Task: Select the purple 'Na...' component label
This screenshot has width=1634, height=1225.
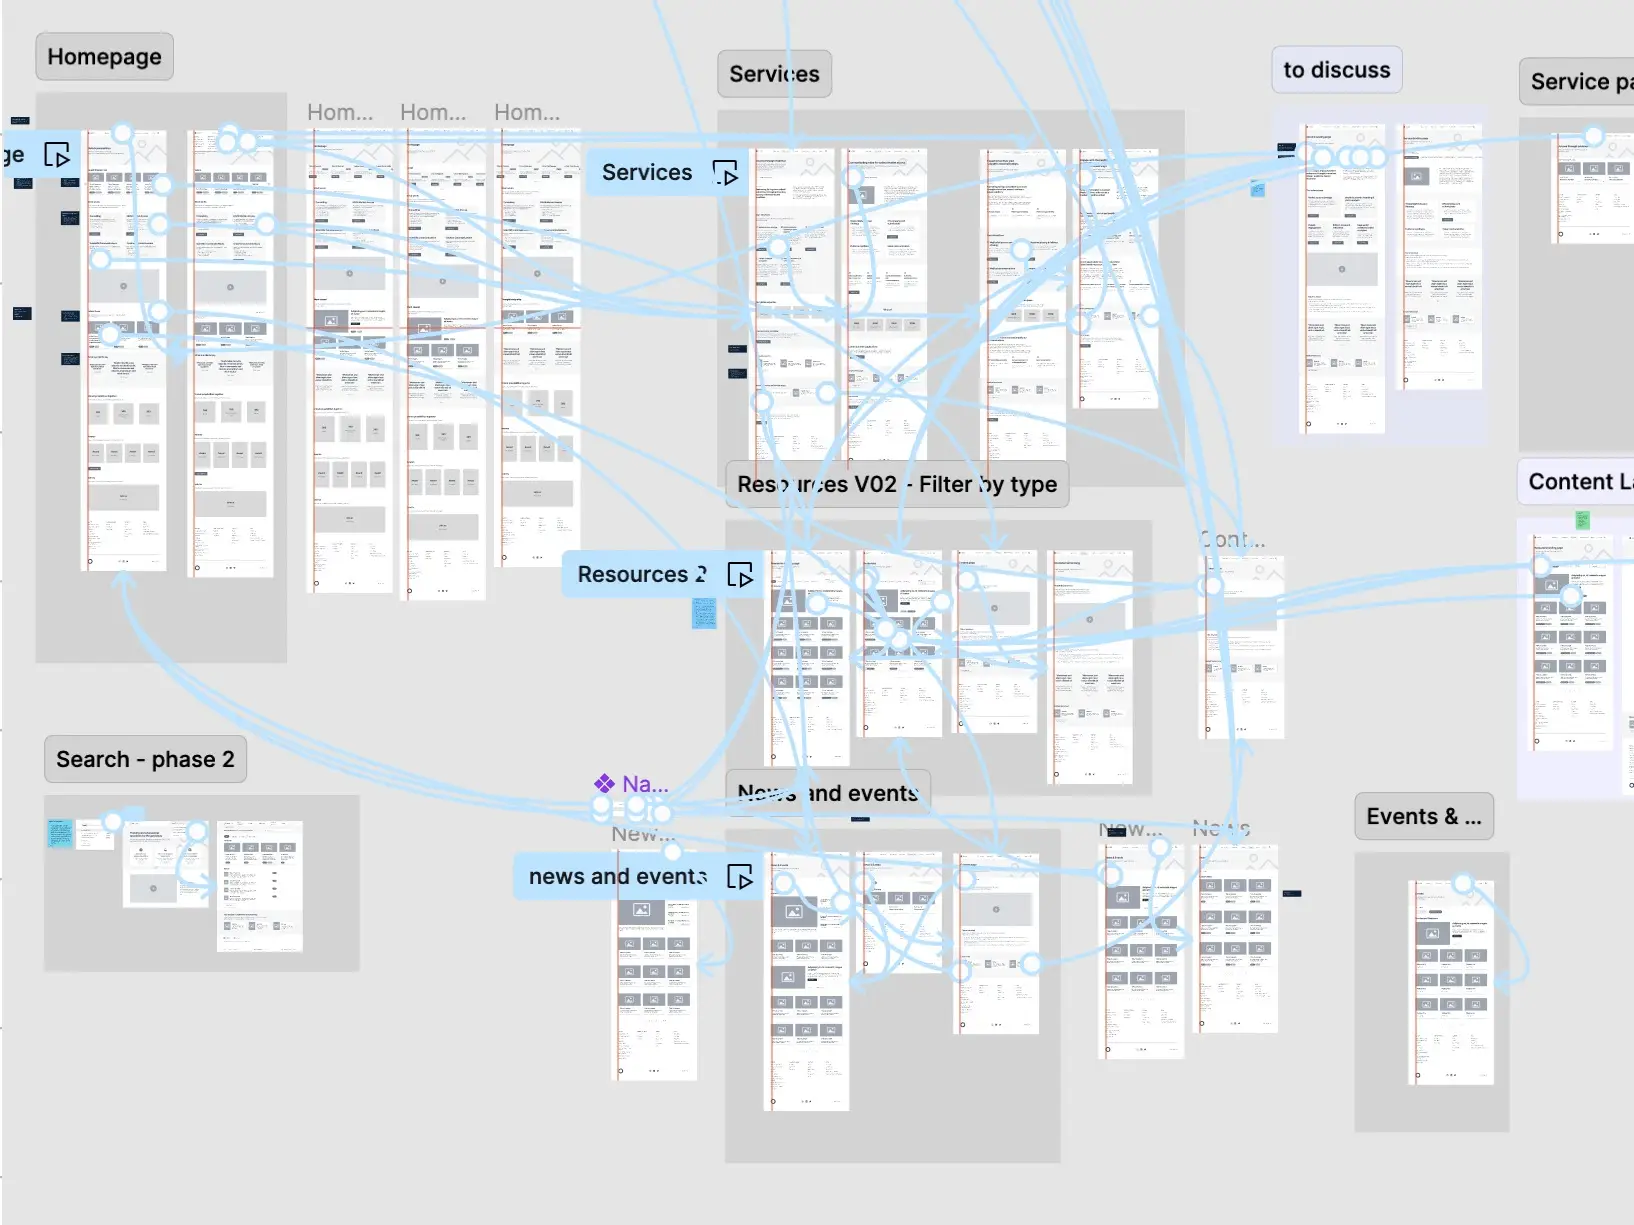Action: pyautogui.click(x=645, y=784)
